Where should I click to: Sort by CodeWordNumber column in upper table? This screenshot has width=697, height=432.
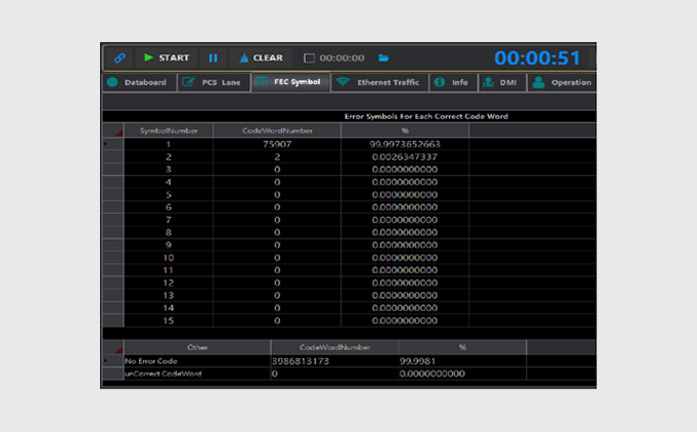click(x=277, y=131)
